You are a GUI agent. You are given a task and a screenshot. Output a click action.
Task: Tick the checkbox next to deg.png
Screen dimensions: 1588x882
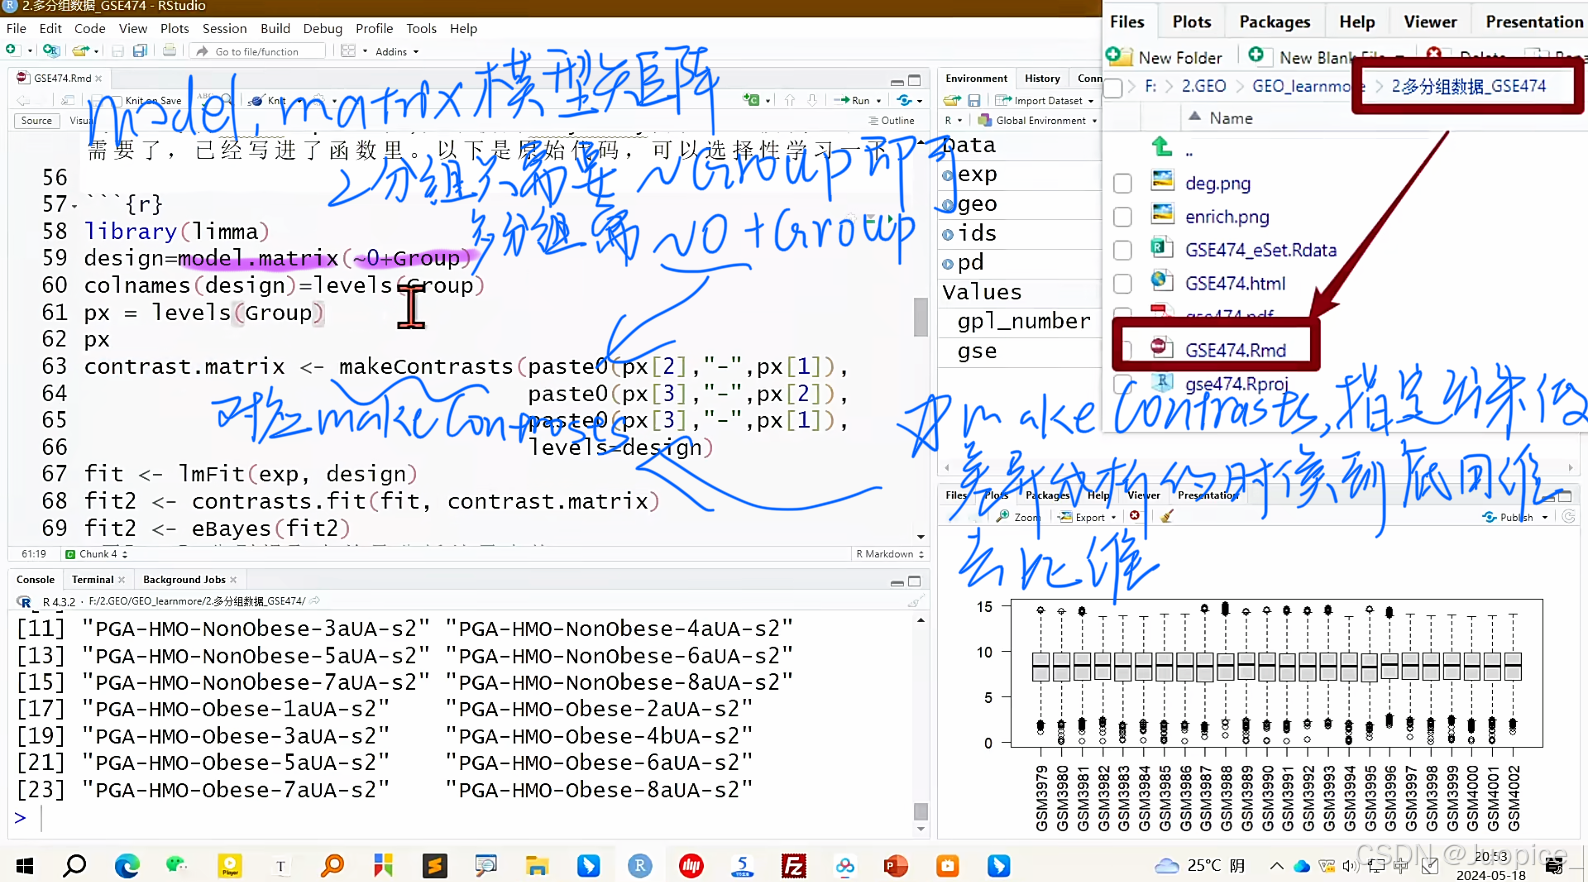click(1123, 183)
